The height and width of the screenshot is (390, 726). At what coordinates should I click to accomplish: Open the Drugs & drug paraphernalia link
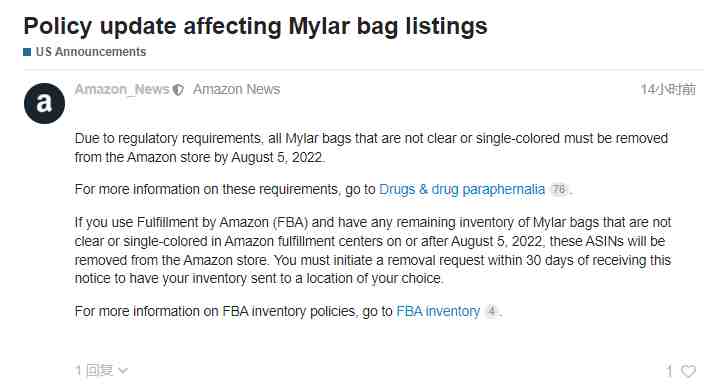[x=462, y=189]
